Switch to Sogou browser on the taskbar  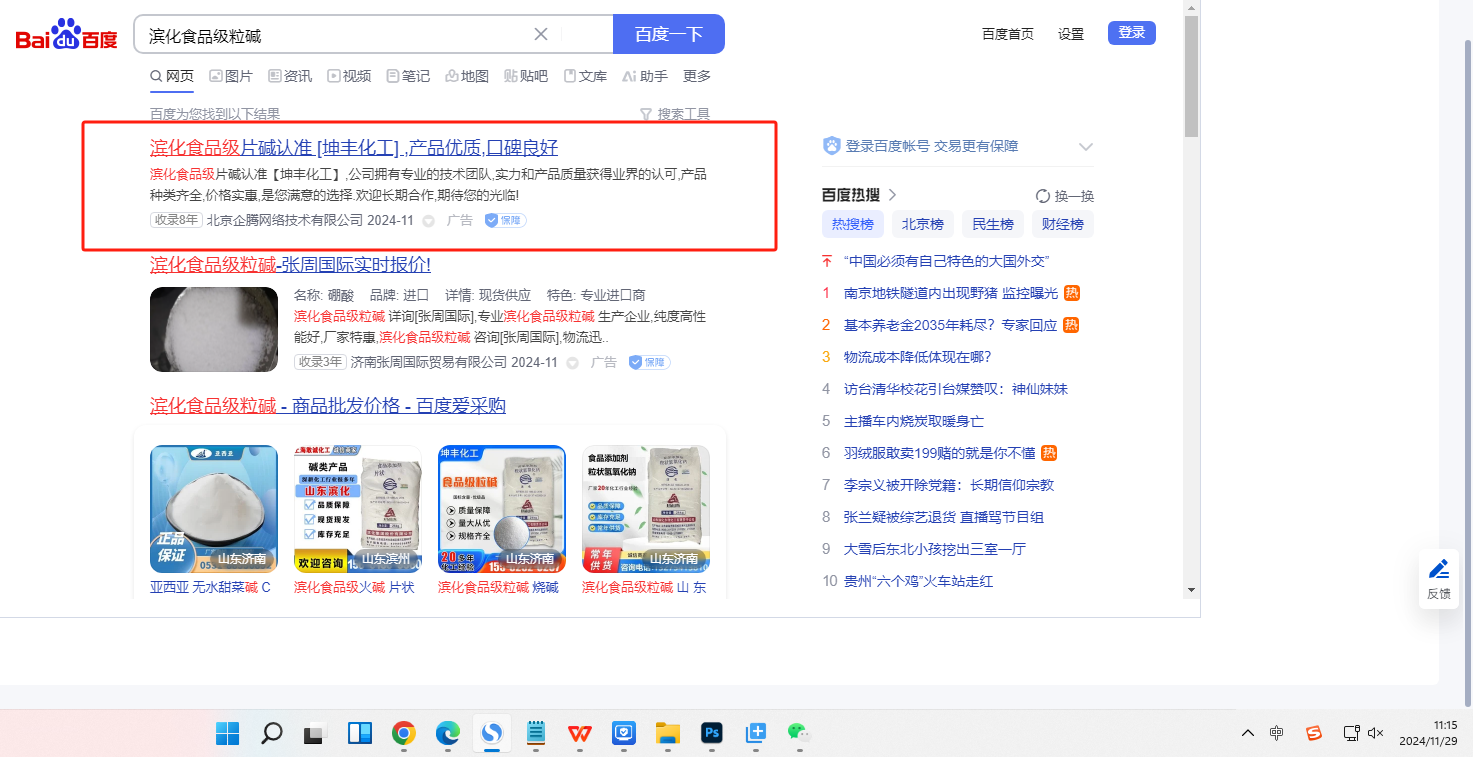point(492,733)
